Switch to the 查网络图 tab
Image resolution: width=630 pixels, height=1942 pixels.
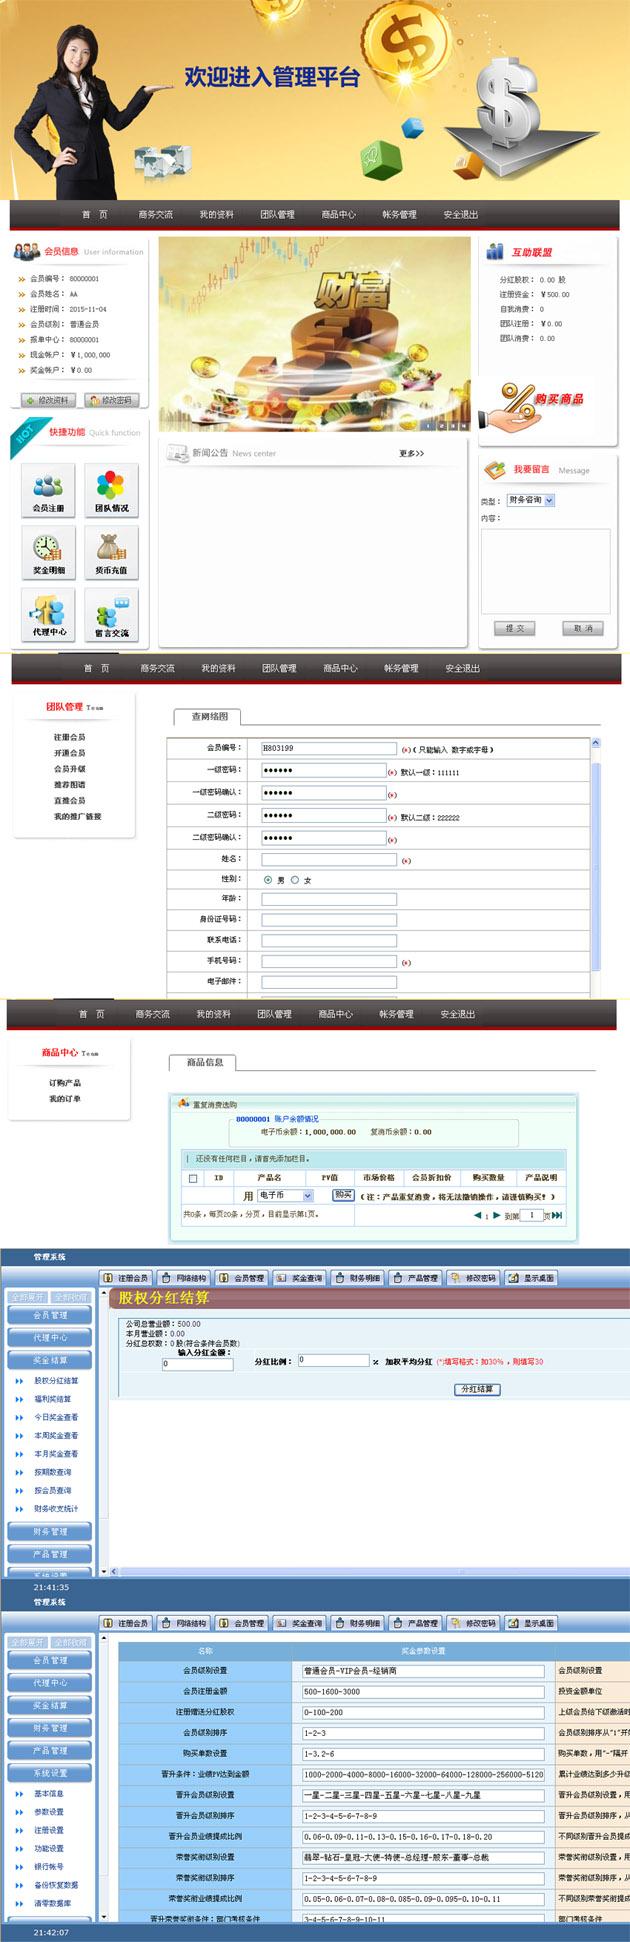click(210, 716)
